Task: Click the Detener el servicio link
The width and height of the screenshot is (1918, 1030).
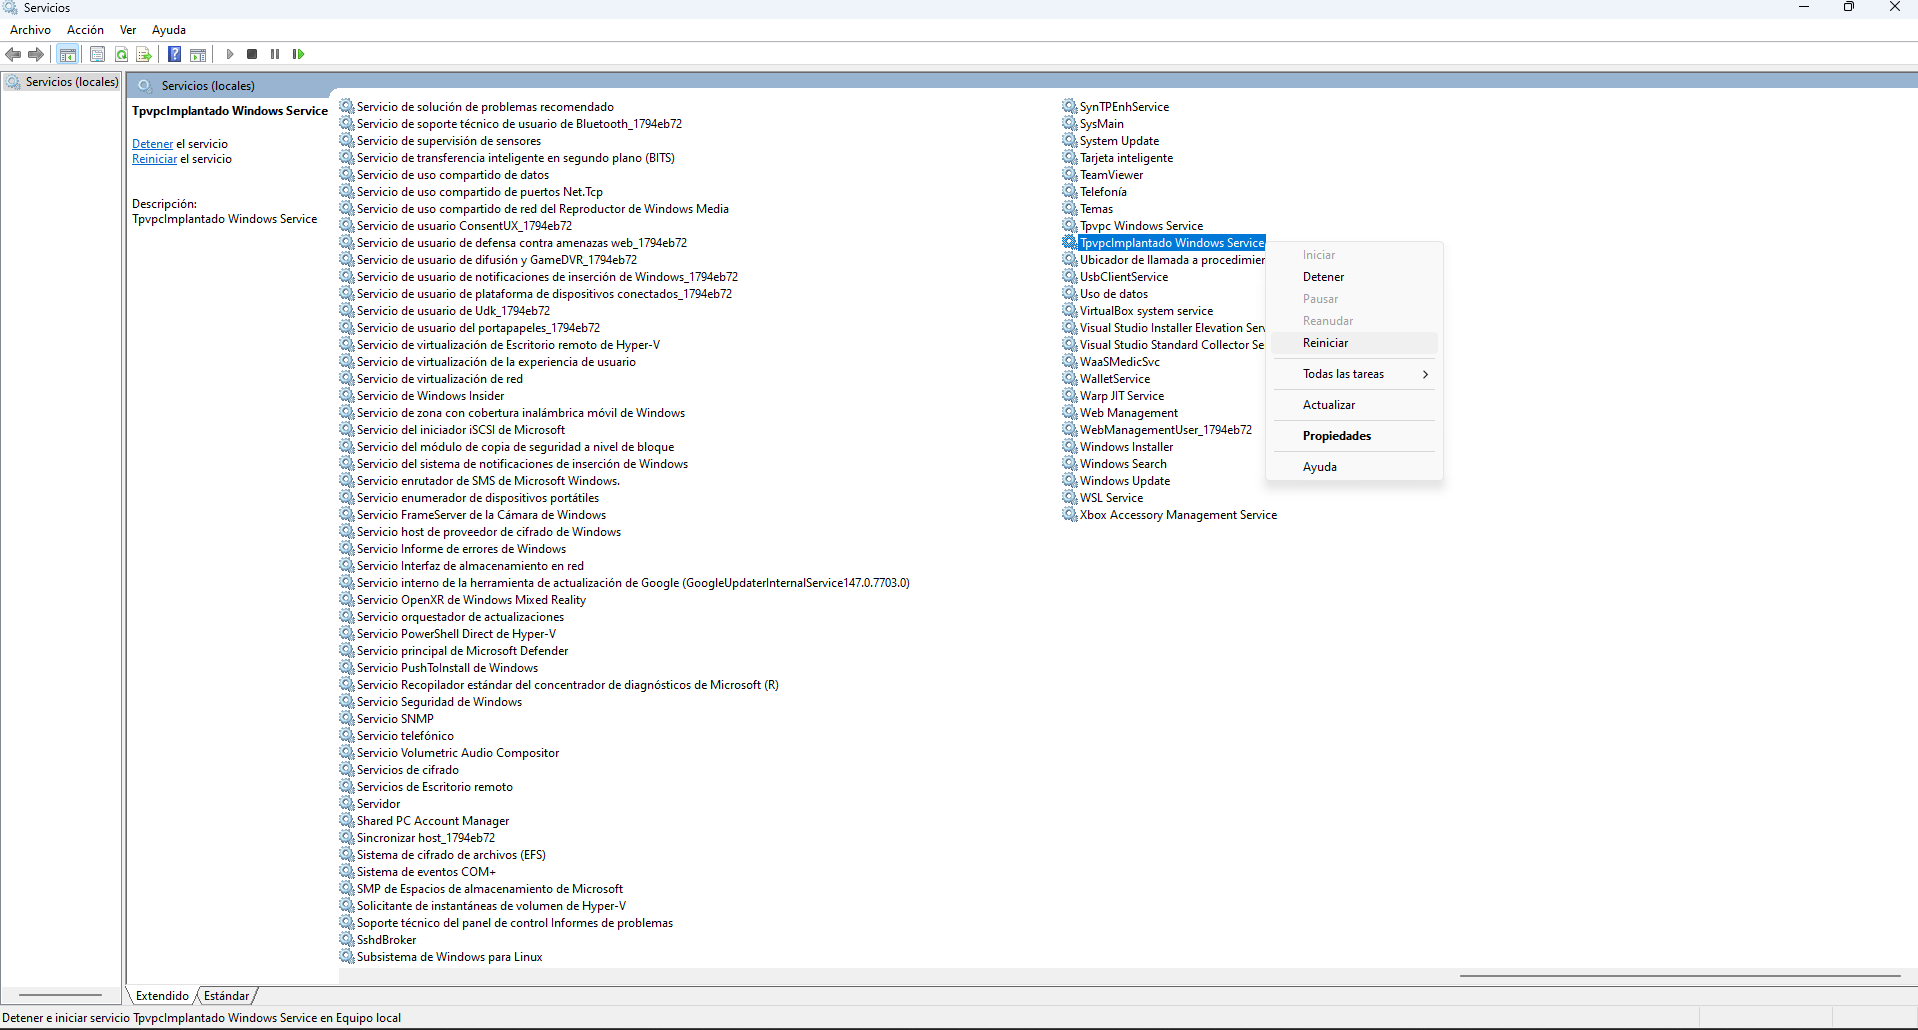Action: point(152,144)
